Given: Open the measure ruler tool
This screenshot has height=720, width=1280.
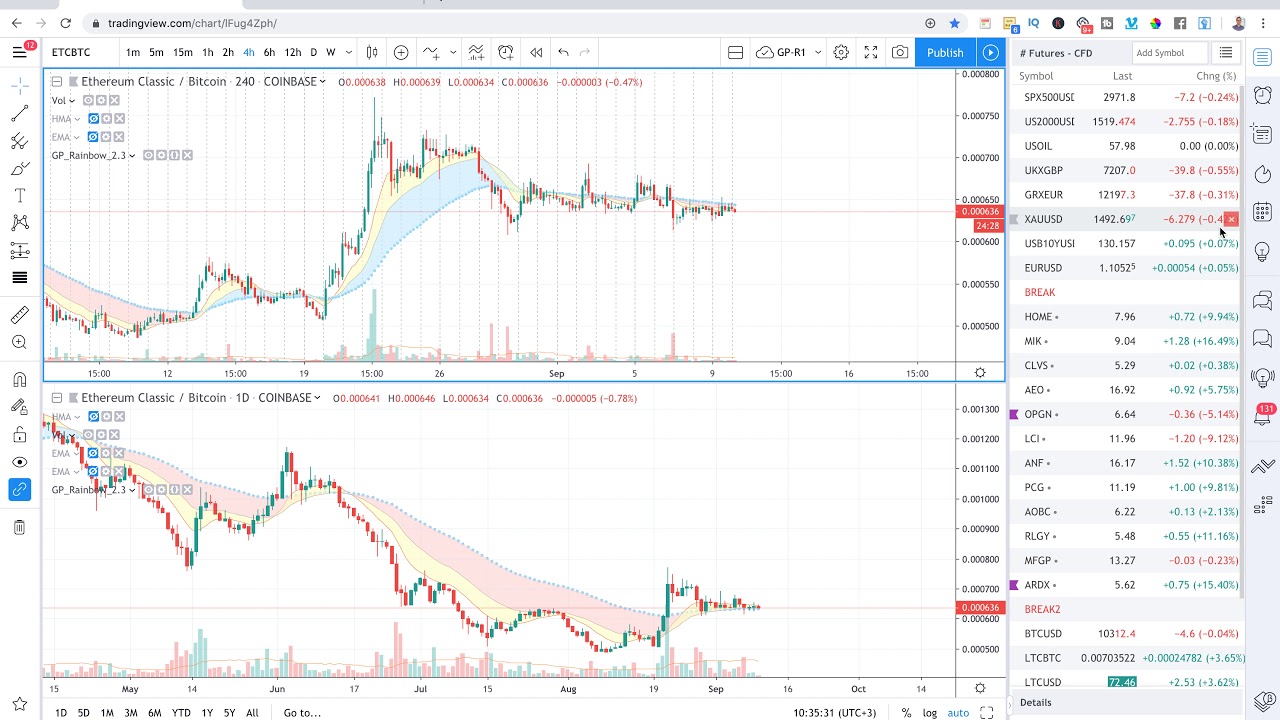Looking at the screenshot, I should pos(19,315).
